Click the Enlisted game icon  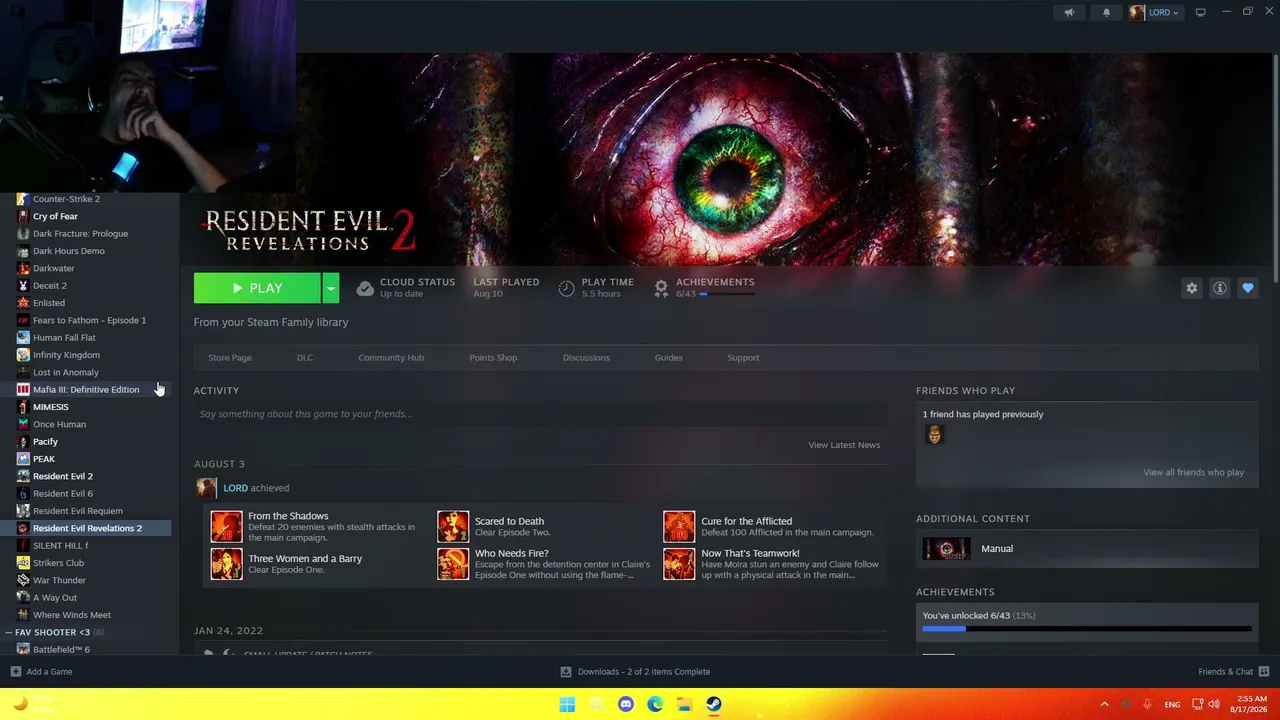23,303
